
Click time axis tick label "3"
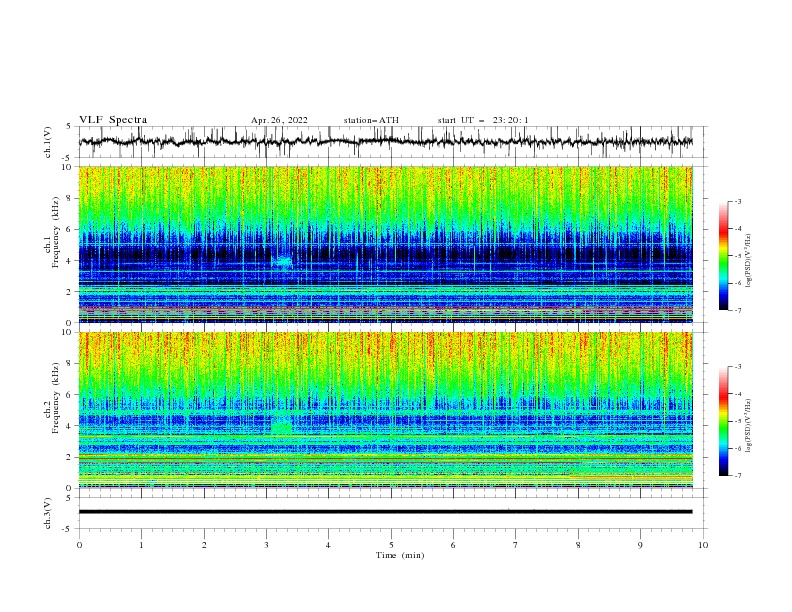(266, 545)
